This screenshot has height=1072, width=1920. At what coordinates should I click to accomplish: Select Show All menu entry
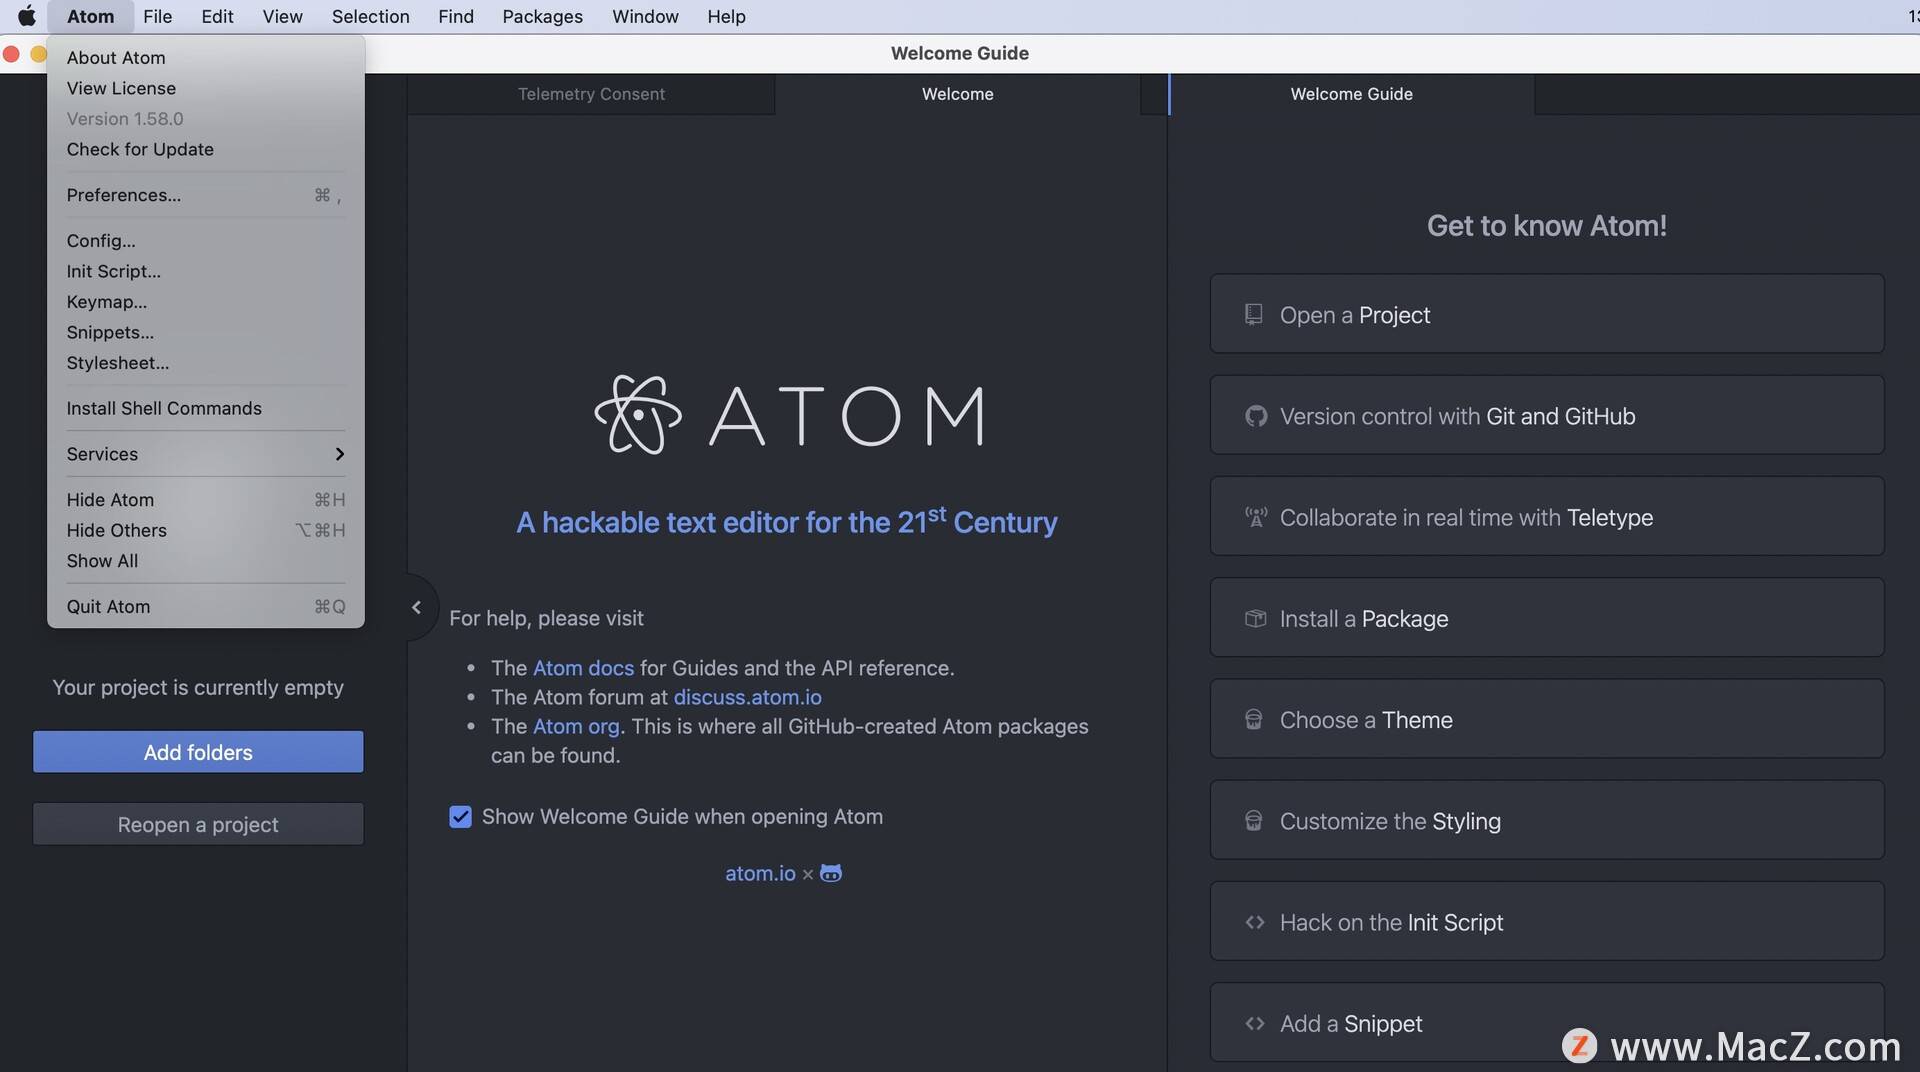205,561
